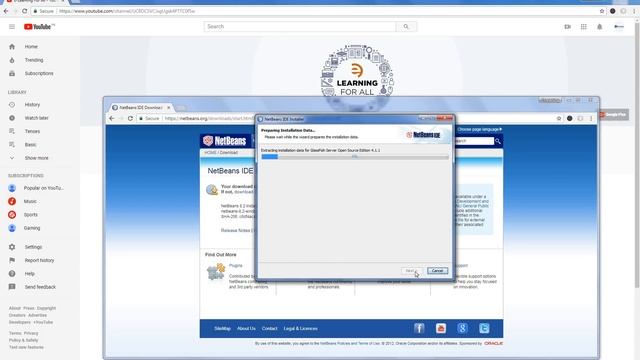This screenshot has height=360, width=640.
Task: Click the YouTube logo
Action: click(x=39, y=27)
